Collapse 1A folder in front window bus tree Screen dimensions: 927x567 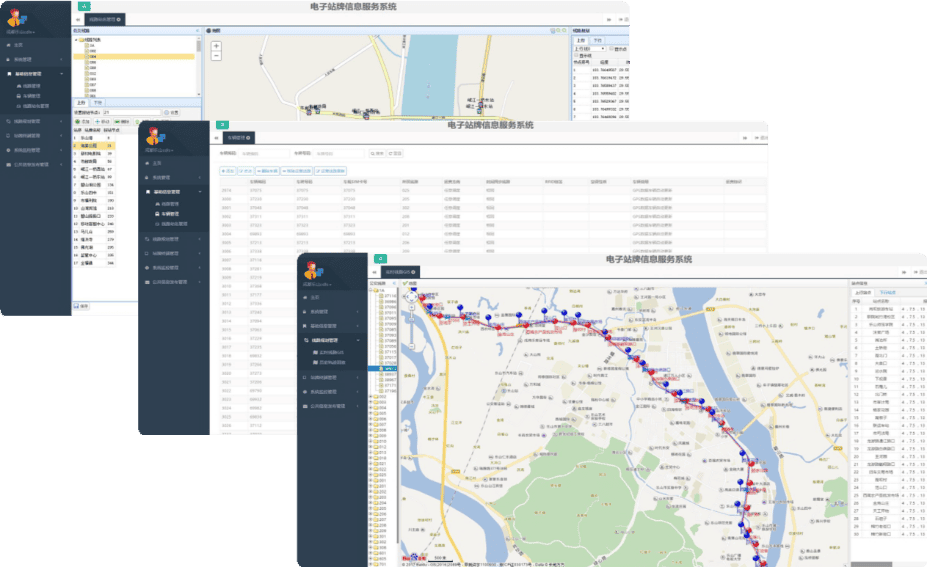click(371, 290)
